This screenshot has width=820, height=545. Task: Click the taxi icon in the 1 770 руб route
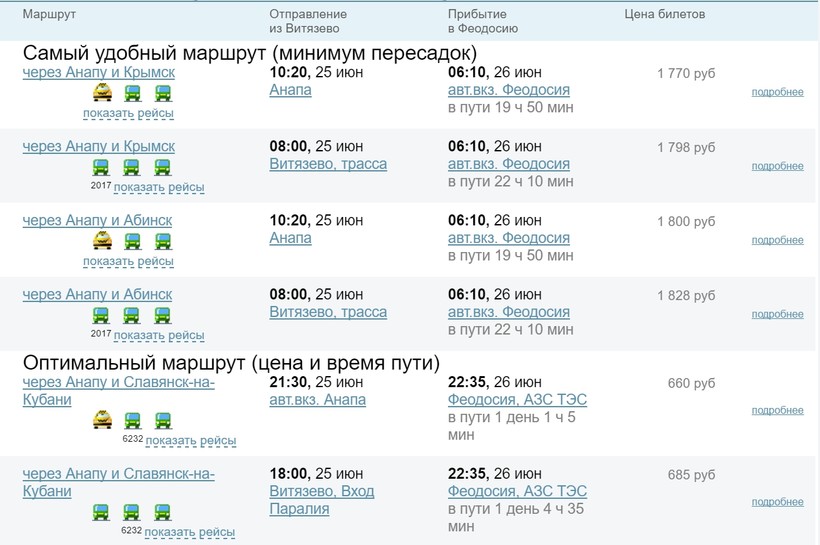[x=102, y=94]
